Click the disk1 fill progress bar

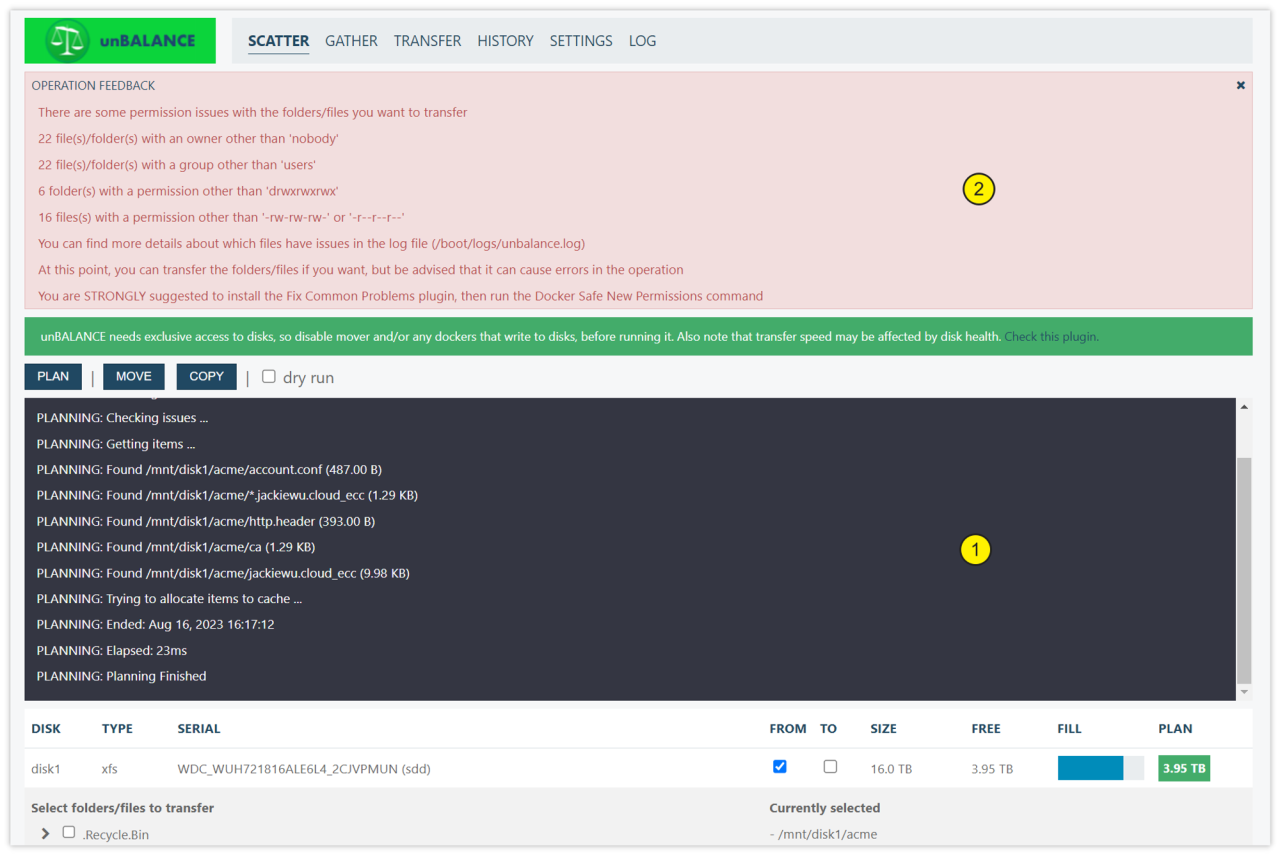pyautogui.click(x=1100, y=768)
